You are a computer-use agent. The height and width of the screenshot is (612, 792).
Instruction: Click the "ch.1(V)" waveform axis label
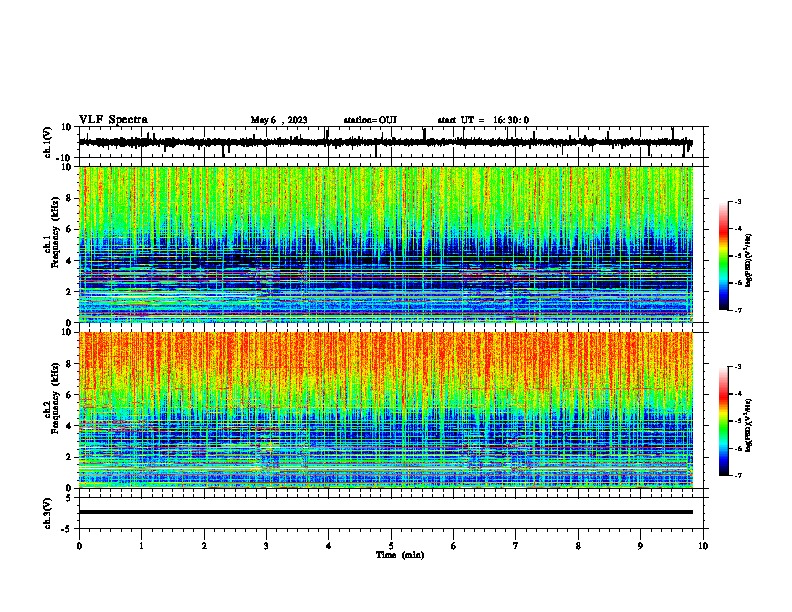tap(48, 142)
